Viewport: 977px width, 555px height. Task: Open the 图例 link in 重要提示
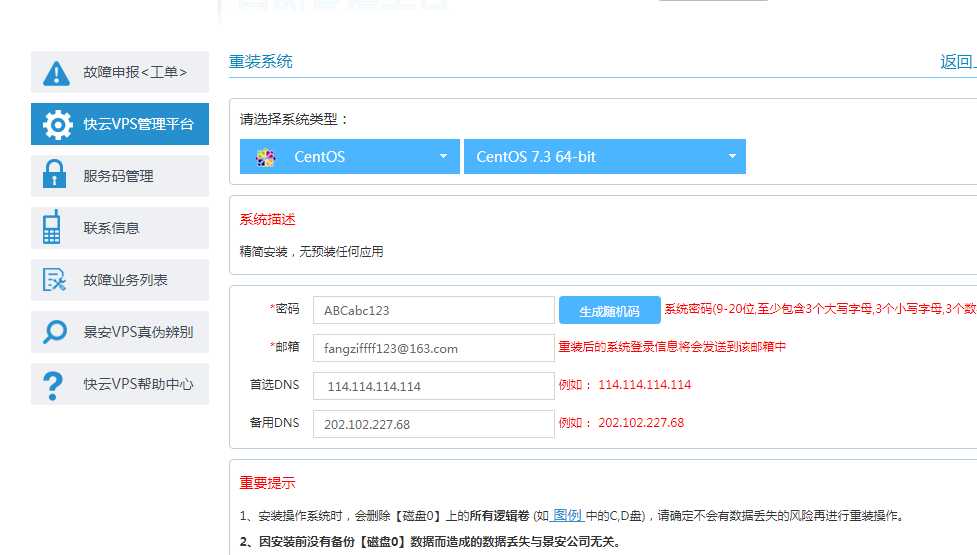pos(567,516)
